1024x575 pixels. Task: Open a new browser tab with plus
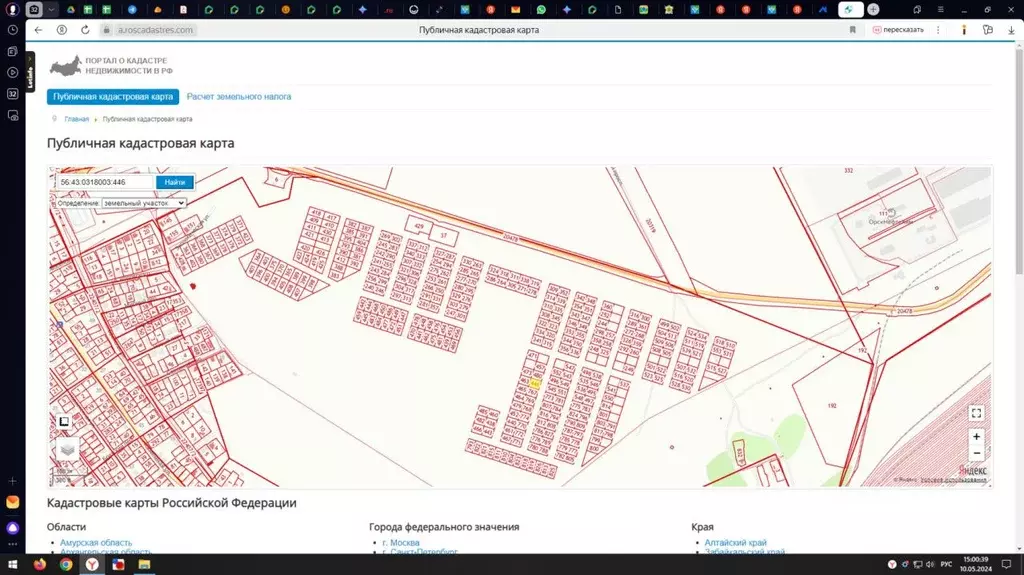[x=873, y=10]
